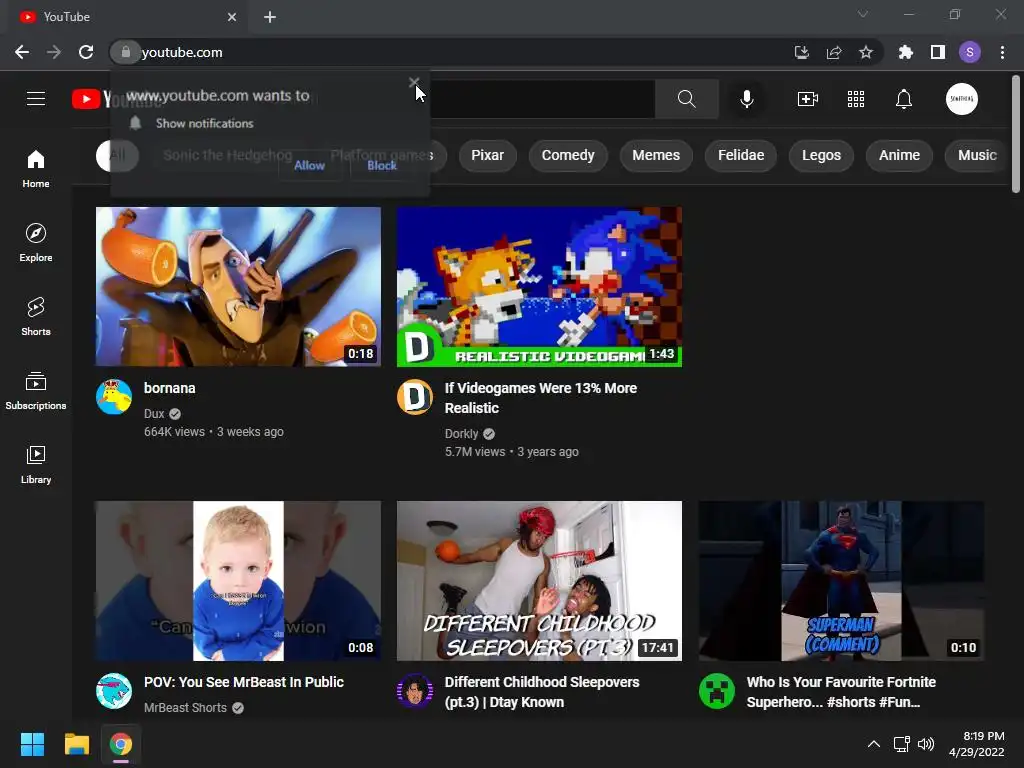Viewport: 1024px width, 768px height.
Task: Toggle the browser side panel
Action: coord(938,52)
